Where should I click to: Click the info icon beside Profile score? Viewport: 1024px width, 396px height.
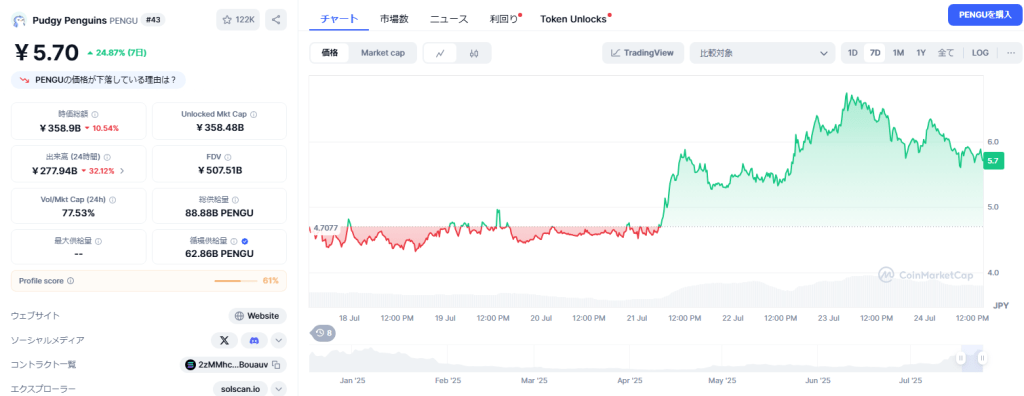click(x=71, y=281)
